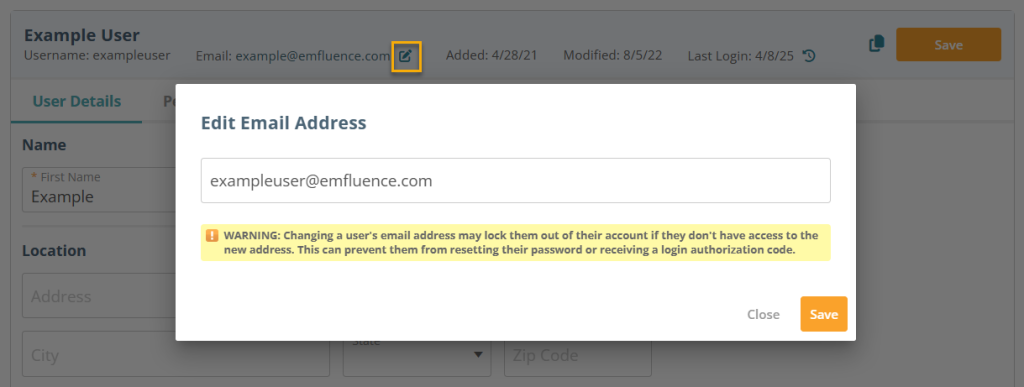Click the top-right page Save button
Screen dimensions: 1024x387
click(x=948, y=44)
